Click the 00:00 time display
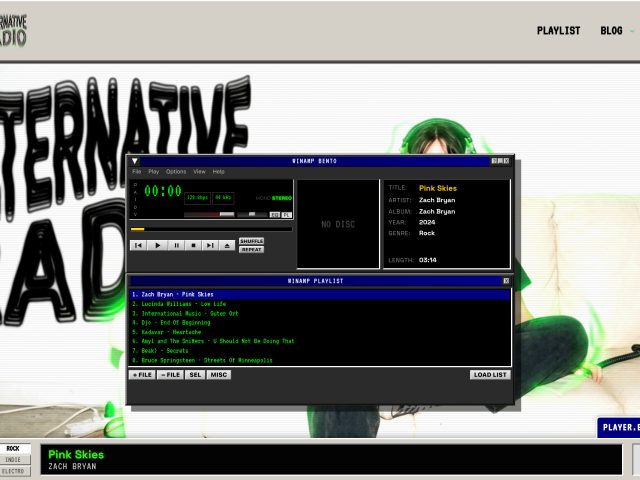This screenshot has height=480, width=640. (162, 191)
